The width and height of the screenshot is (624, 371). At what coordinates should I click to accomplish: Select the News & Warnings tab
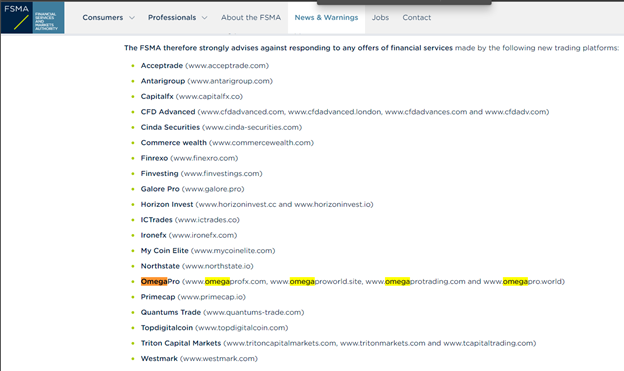click(x=326, y=18)
